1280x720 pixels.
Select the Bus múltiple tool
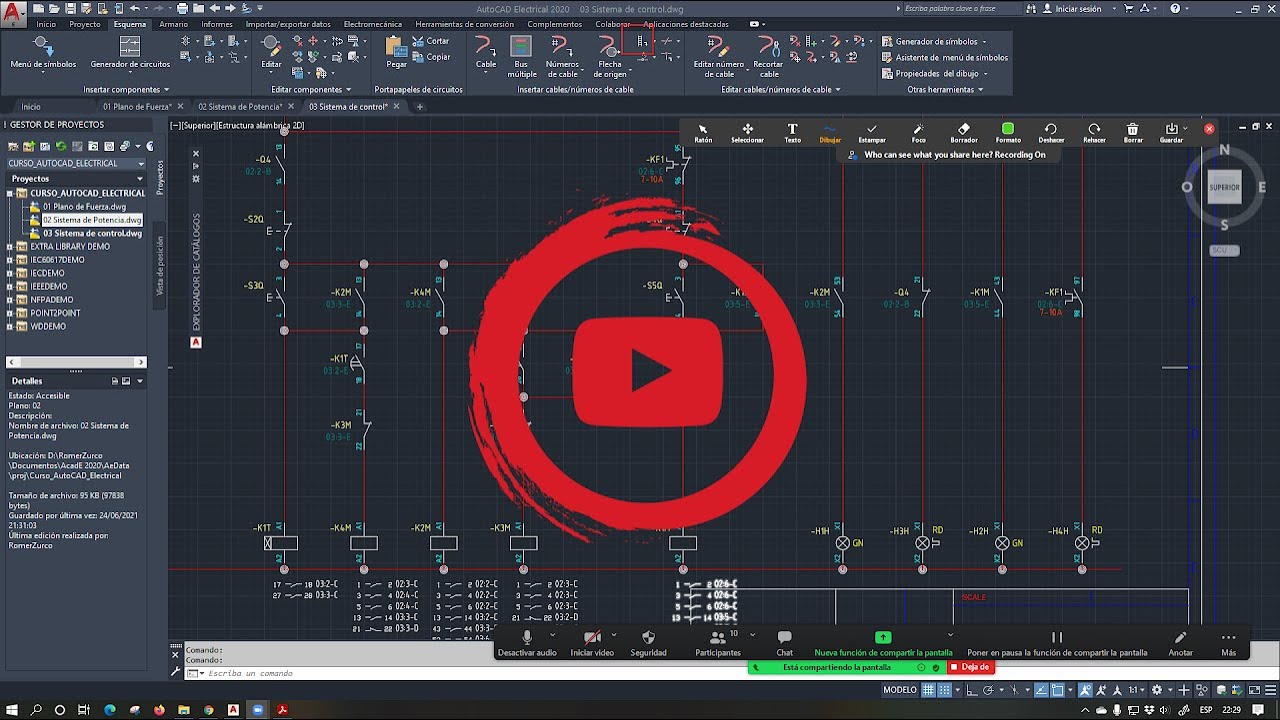point(521,56)
